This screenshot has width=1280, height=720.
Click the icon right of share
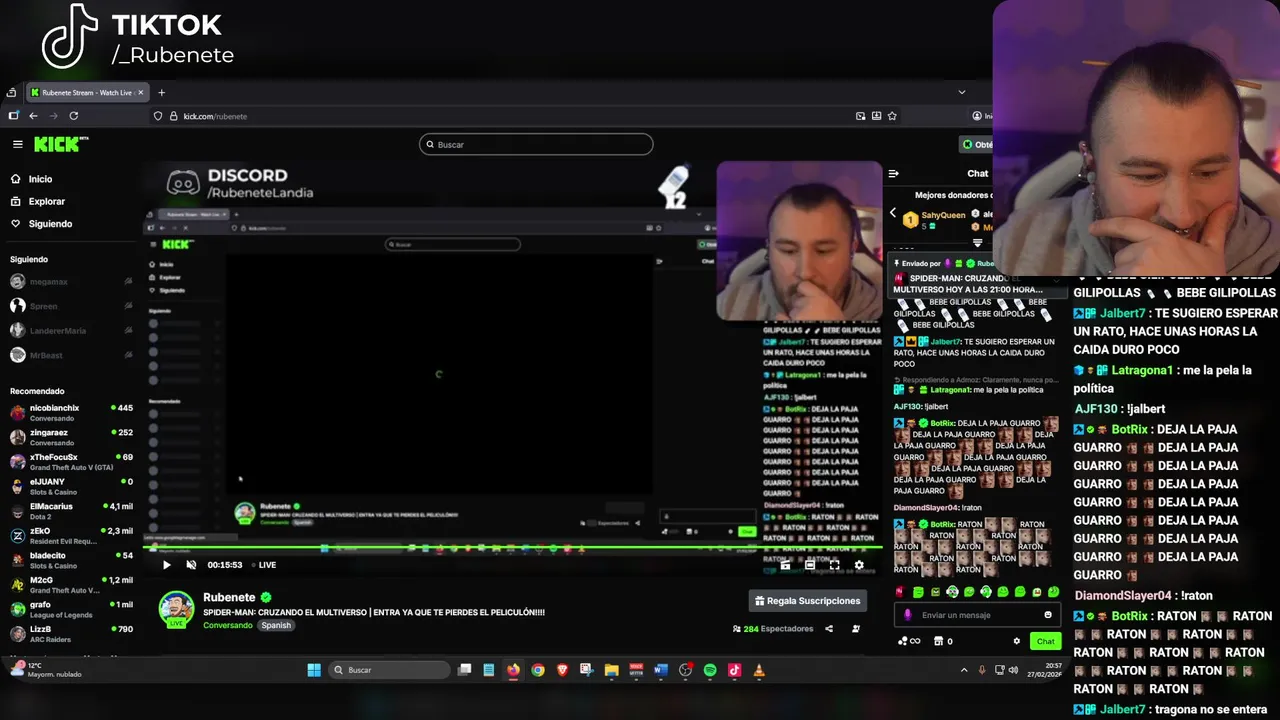(856, 629)
